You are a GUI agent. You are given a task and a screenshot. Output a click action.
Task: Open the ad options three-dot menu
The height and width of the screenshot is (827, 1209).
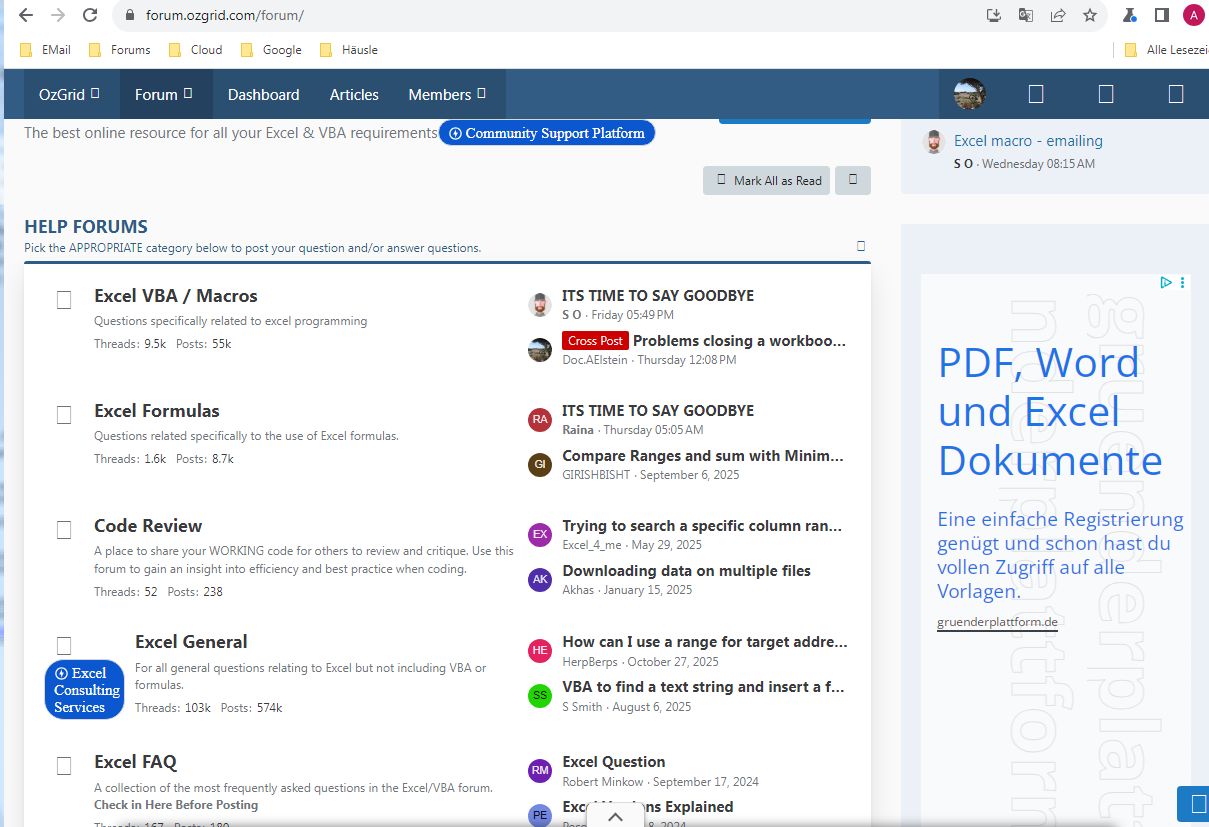point(1182,283)
